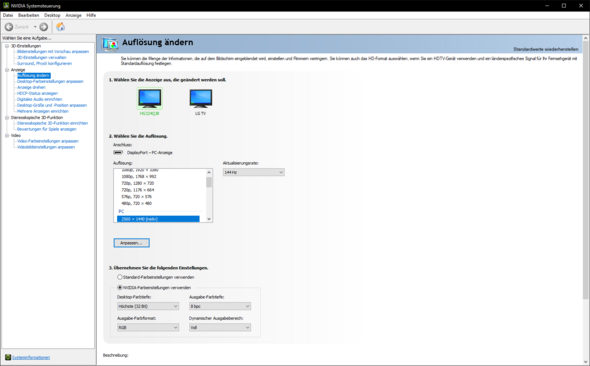Click the back arrow (Zurück) toolbar icon
This screenshot has width=590, height=366.
pyautogui.click(x=9, y=27)
